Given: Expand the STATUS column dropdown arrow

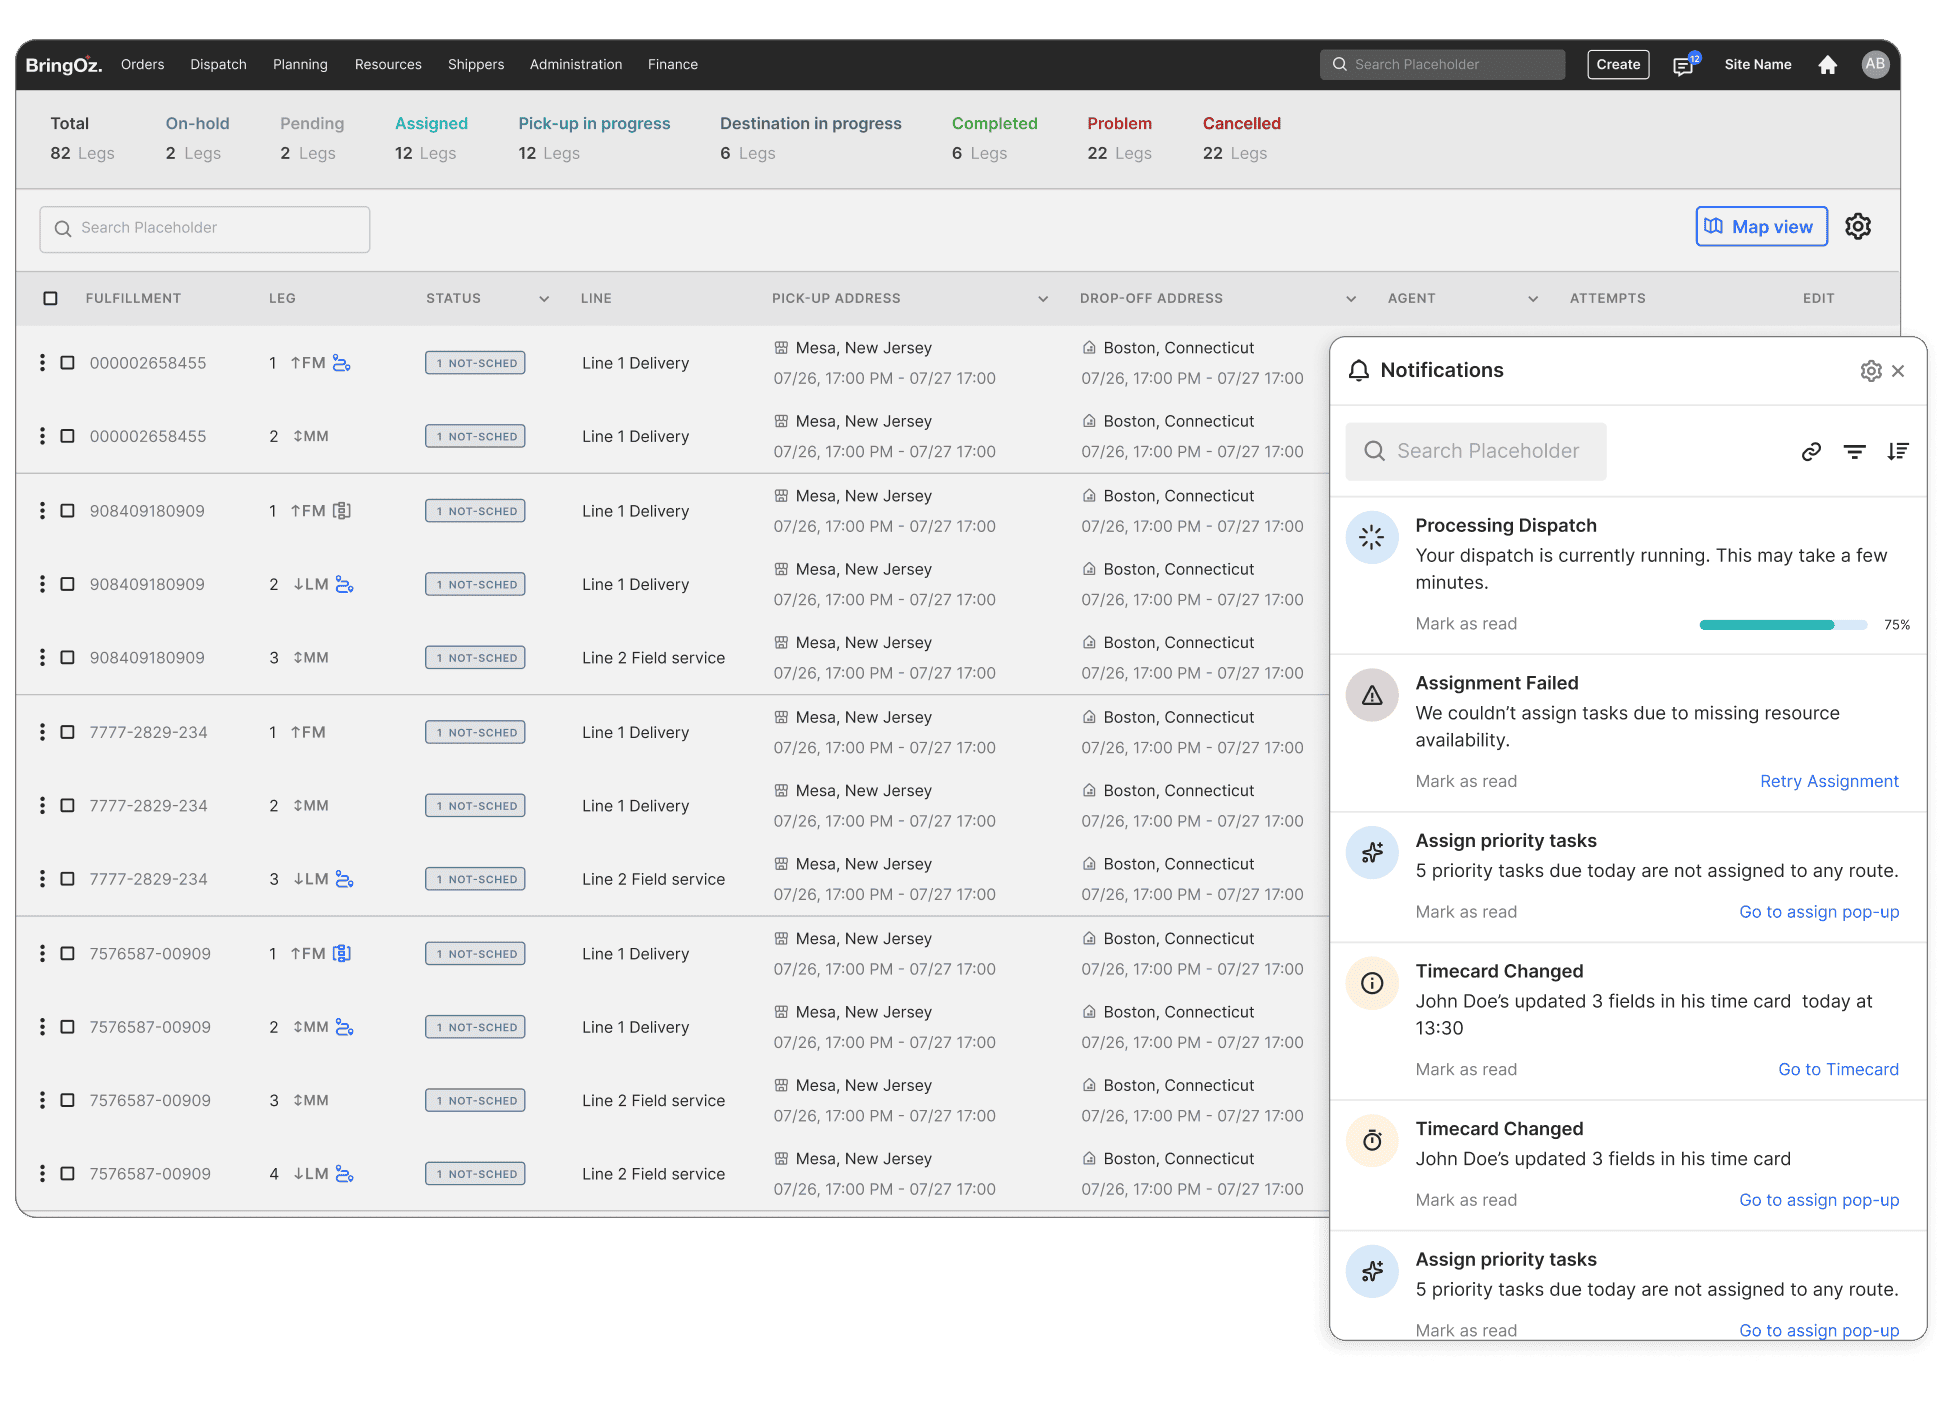Looking at the screenshot, I should [x=544, y=299].
